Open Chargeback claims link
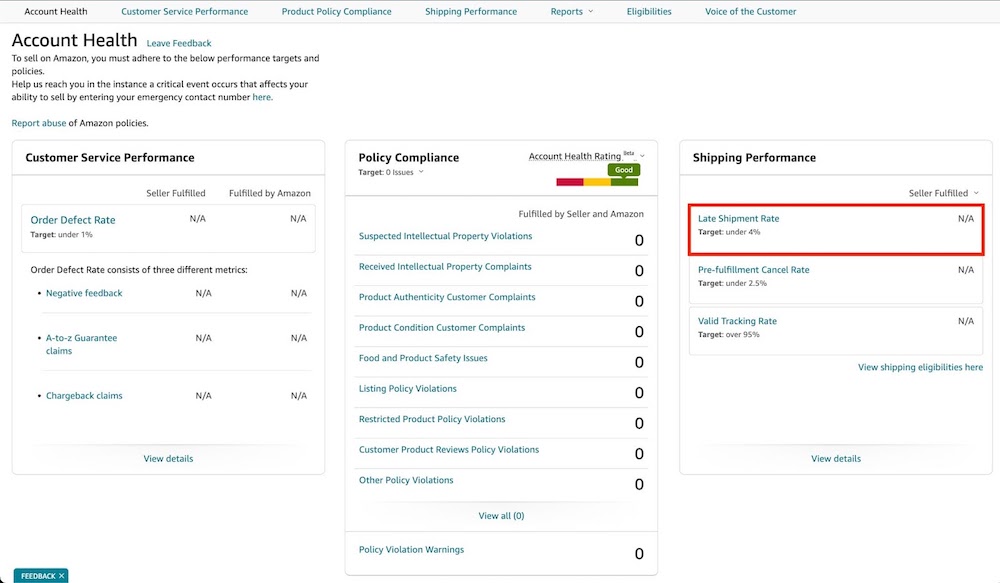Image resolution: width=1000 pixels, height=583 pixels. (84, 395)
